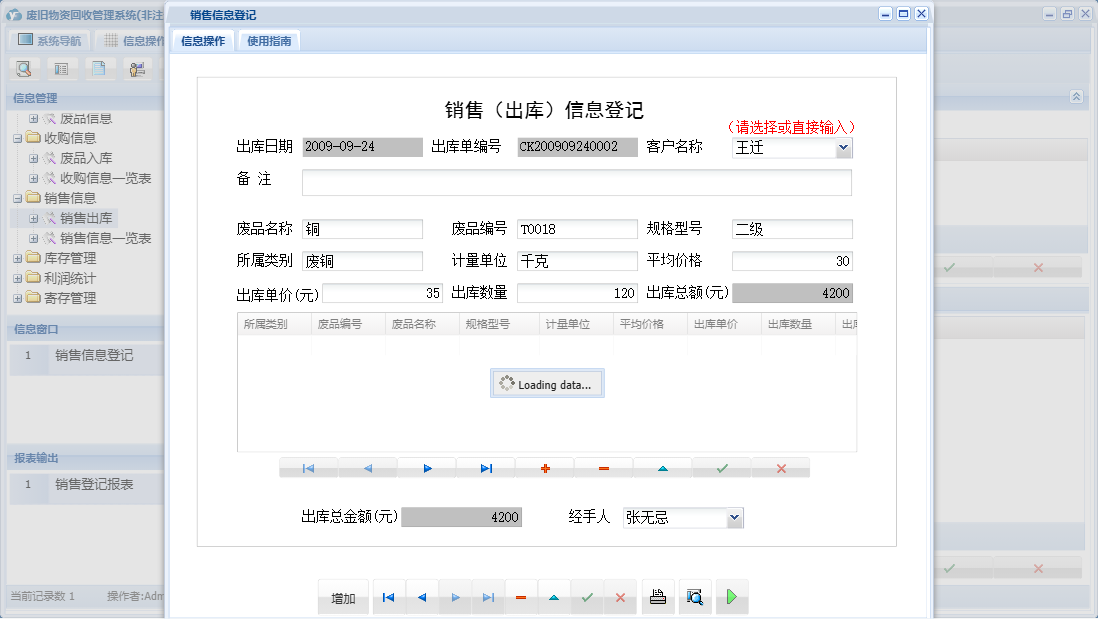
Task: Click the red X to cancel grid changes
Action: point(780,467)
